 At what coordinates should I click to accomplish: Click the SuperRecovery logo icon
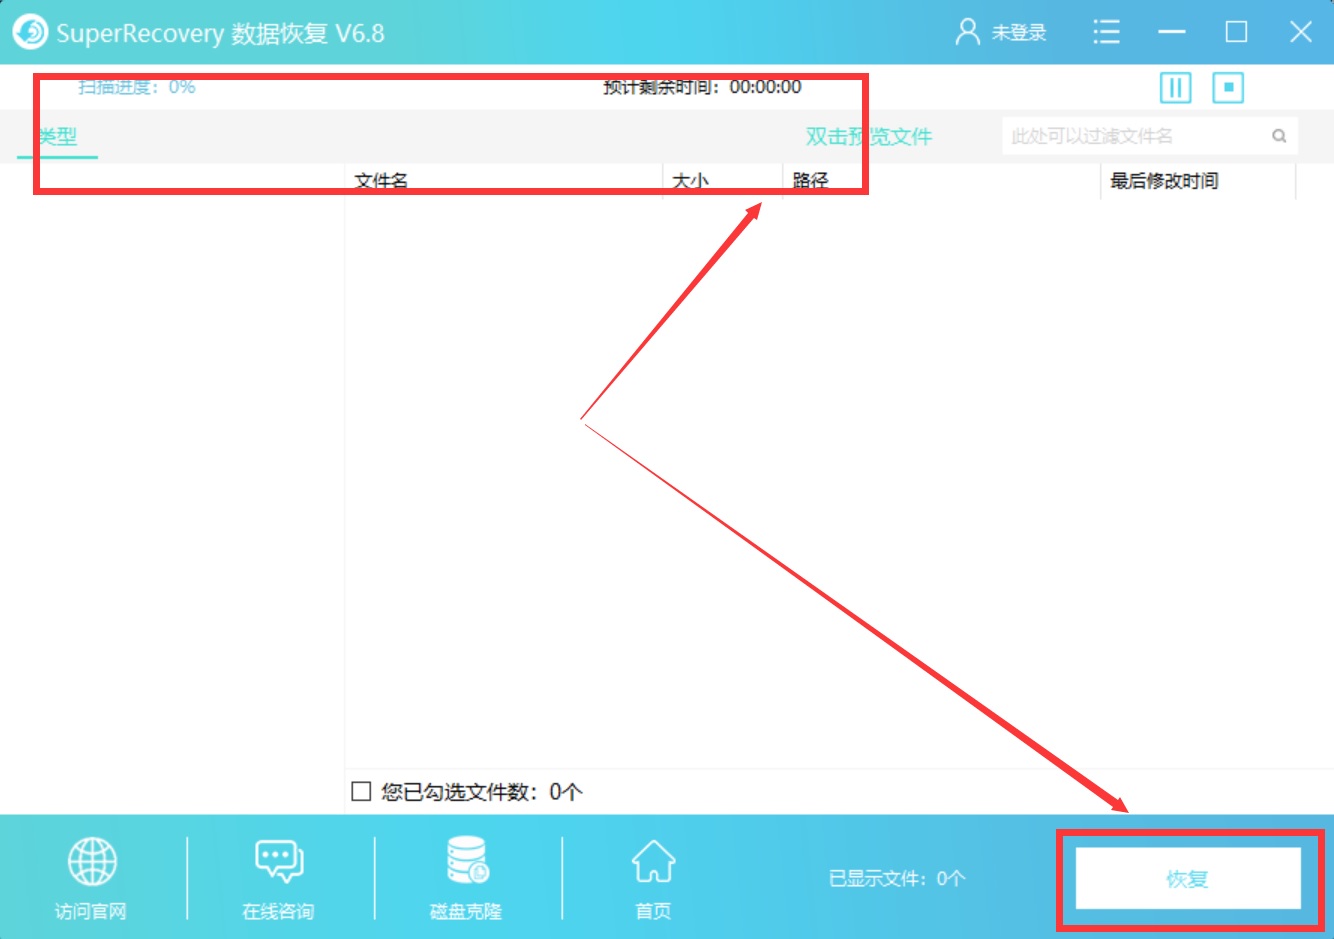tap(29, 32)
